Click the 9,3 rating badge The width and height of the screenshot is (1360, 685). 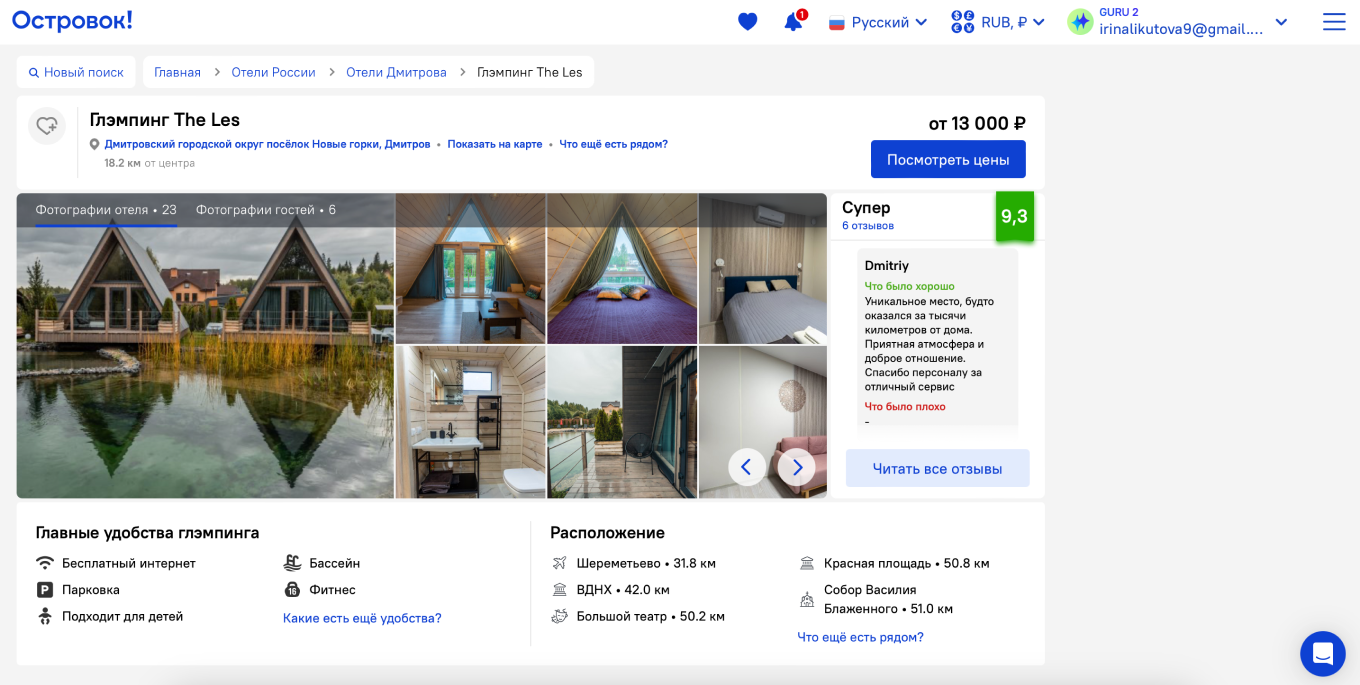coord(1014,216)
